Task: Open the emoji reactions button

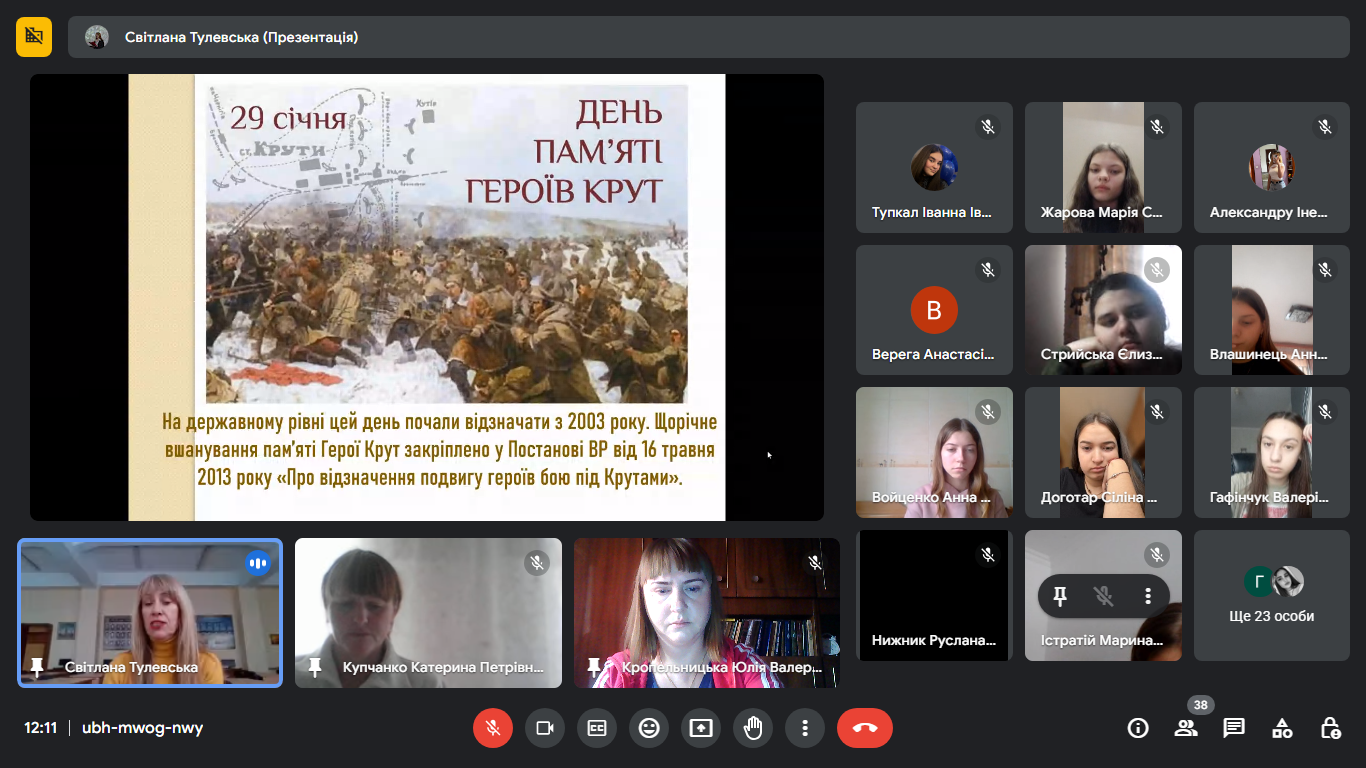Action: tap(649, 728)
